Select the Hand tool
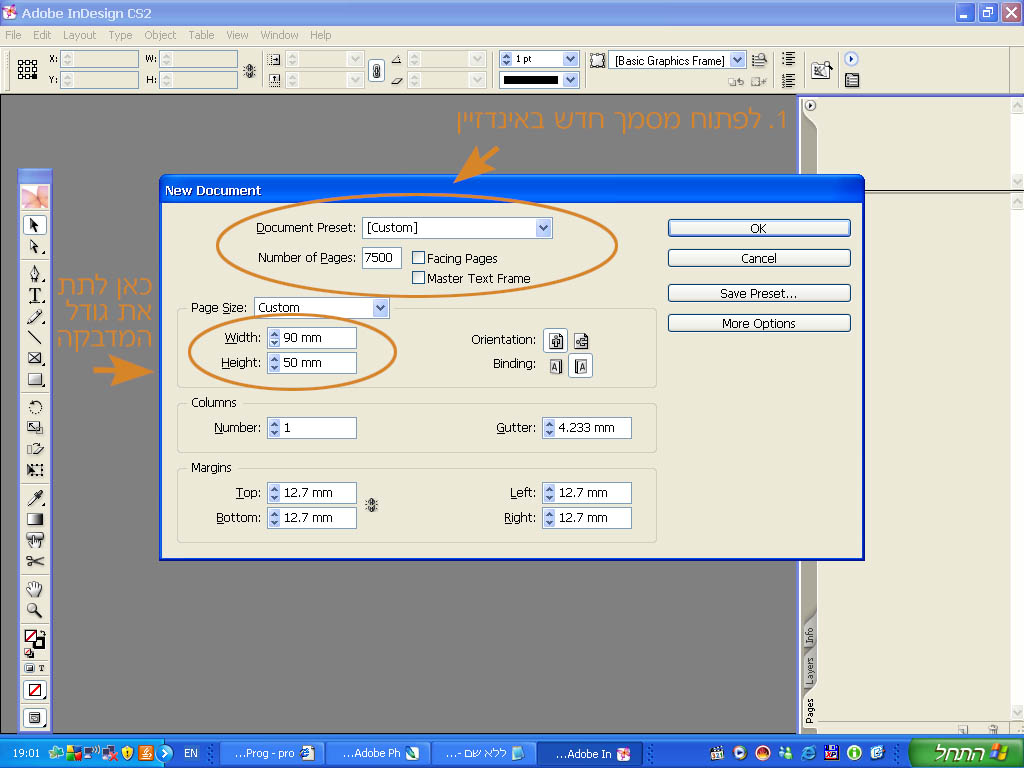Screen dimensions: 1024x768 35,589
